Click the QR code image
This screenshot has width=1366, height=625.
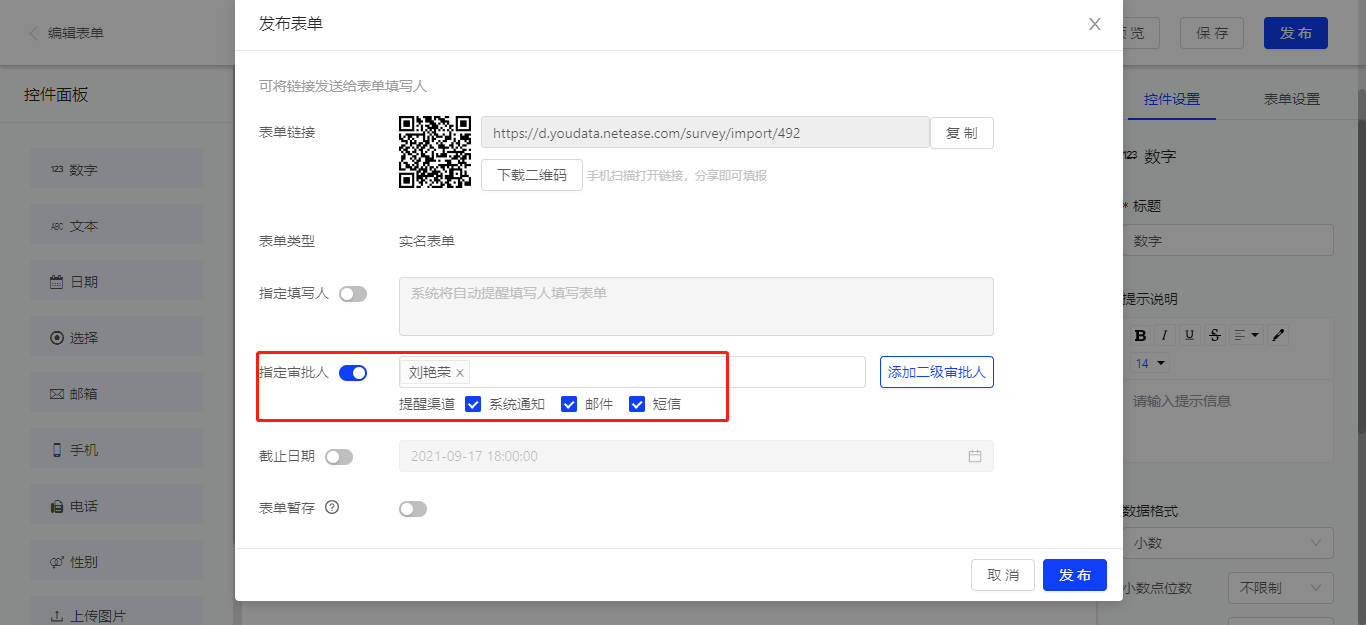tap(435, 152)
